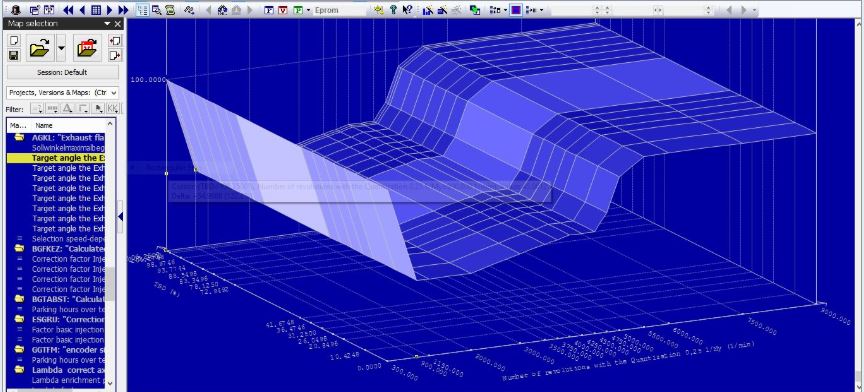
Task: Open the Map selection panel menu arrow
Action: point(107,24)
